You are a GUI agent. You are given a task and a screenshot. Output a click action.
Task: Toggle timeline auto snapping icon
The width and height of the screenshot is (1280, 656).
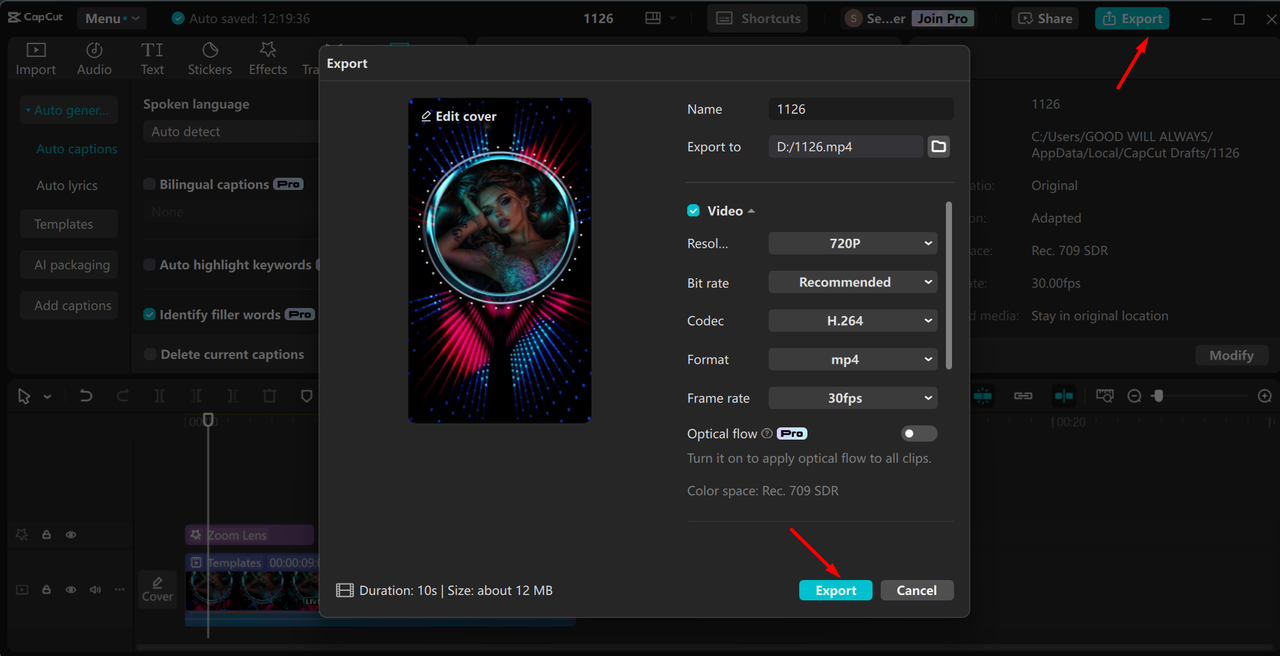[x=984, y=396]
